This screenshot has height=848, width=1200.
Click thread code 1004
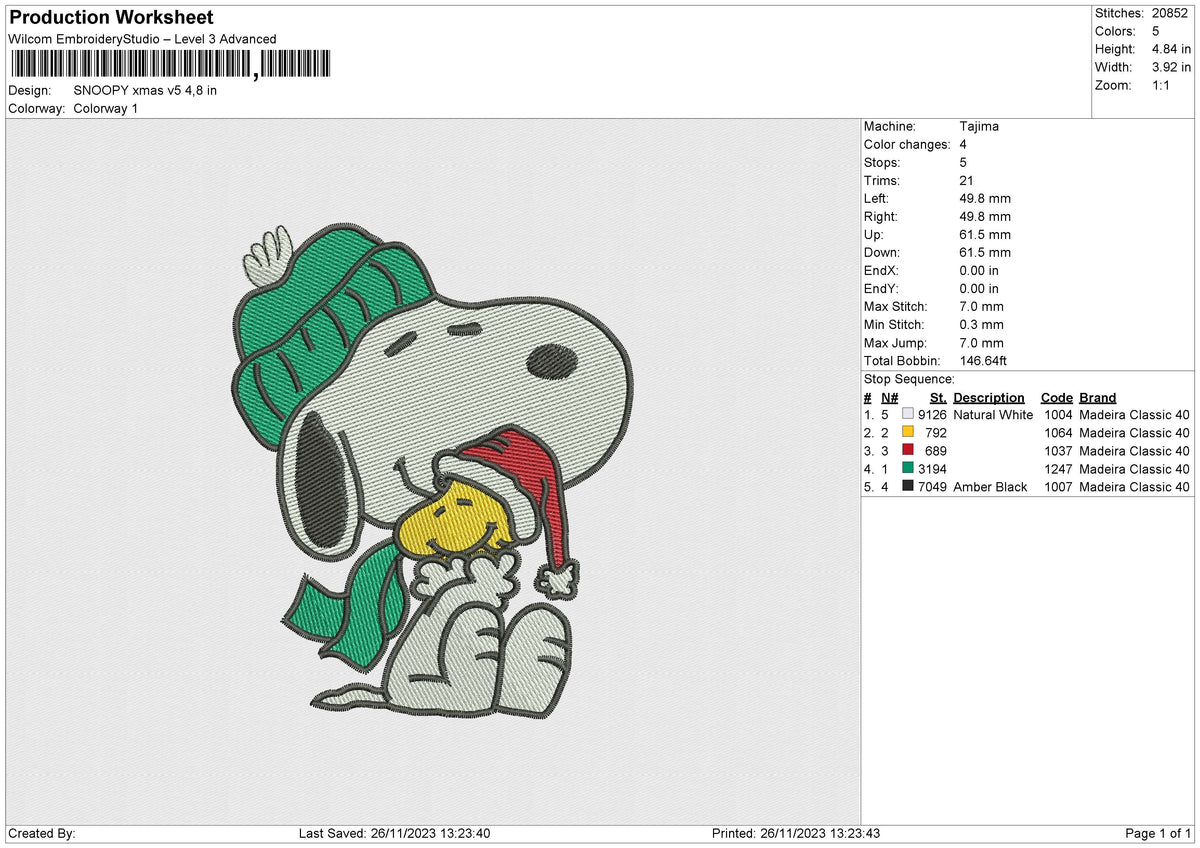pos(1058,415)
